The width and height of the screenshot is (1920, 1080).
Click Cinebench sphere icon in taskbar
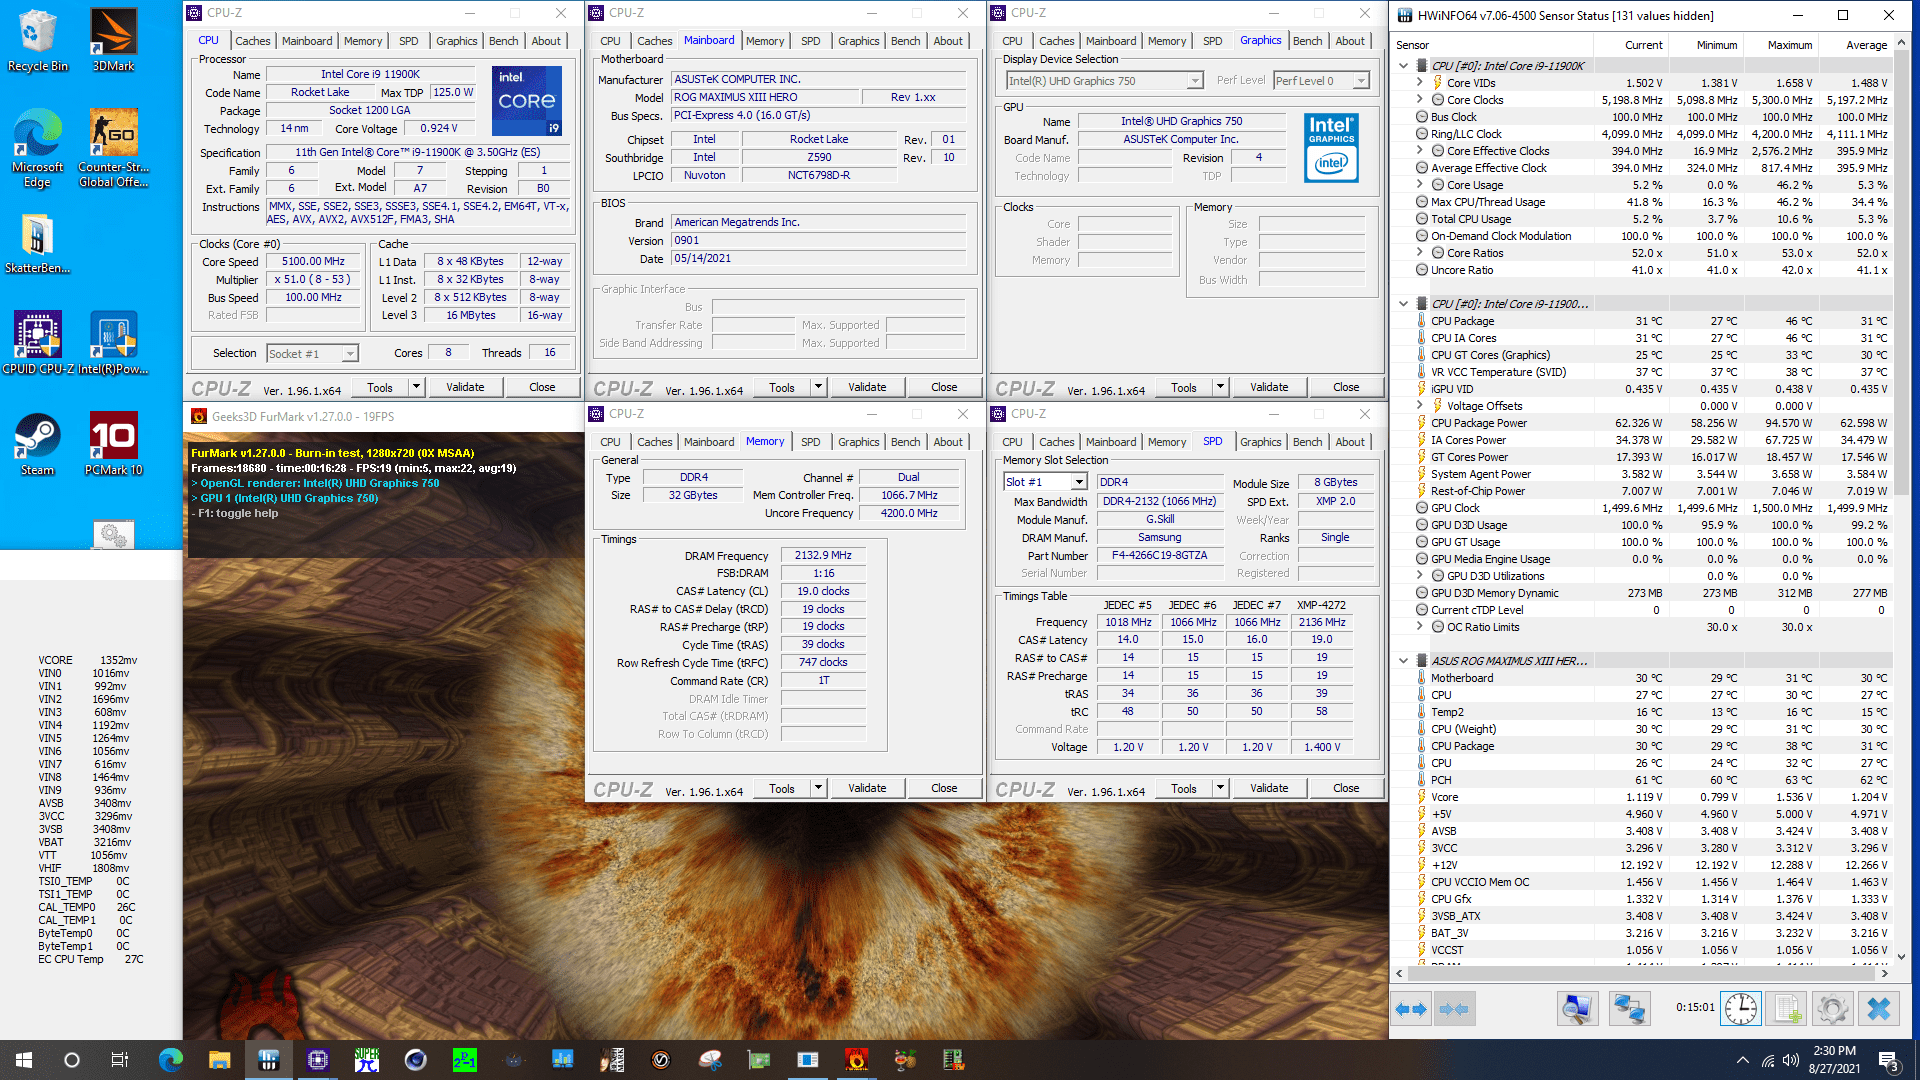click(416, 1060)
